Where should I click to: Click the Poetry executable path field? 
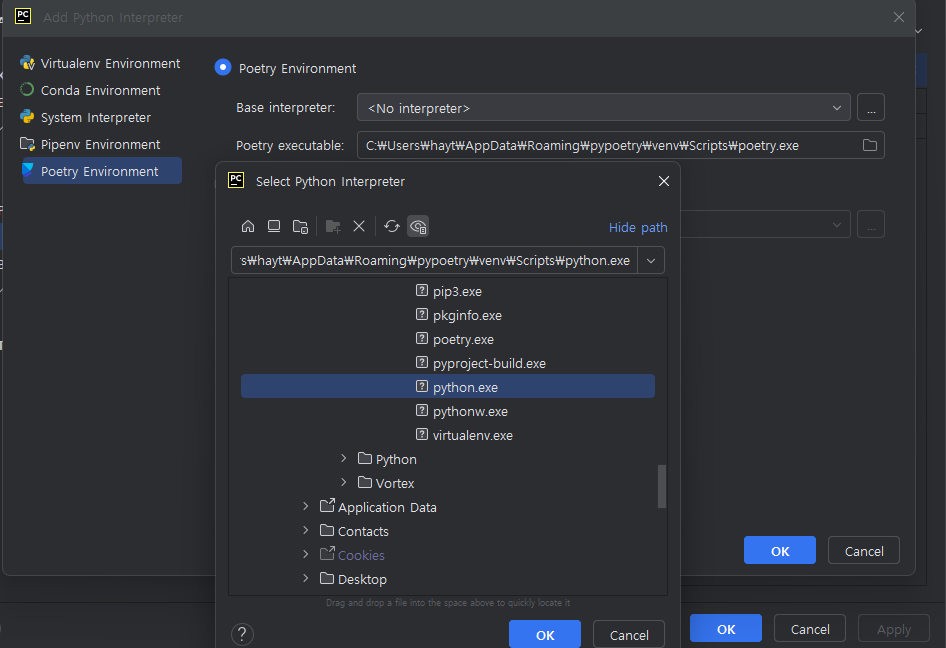pyautogui.click(x=608, y=145)
